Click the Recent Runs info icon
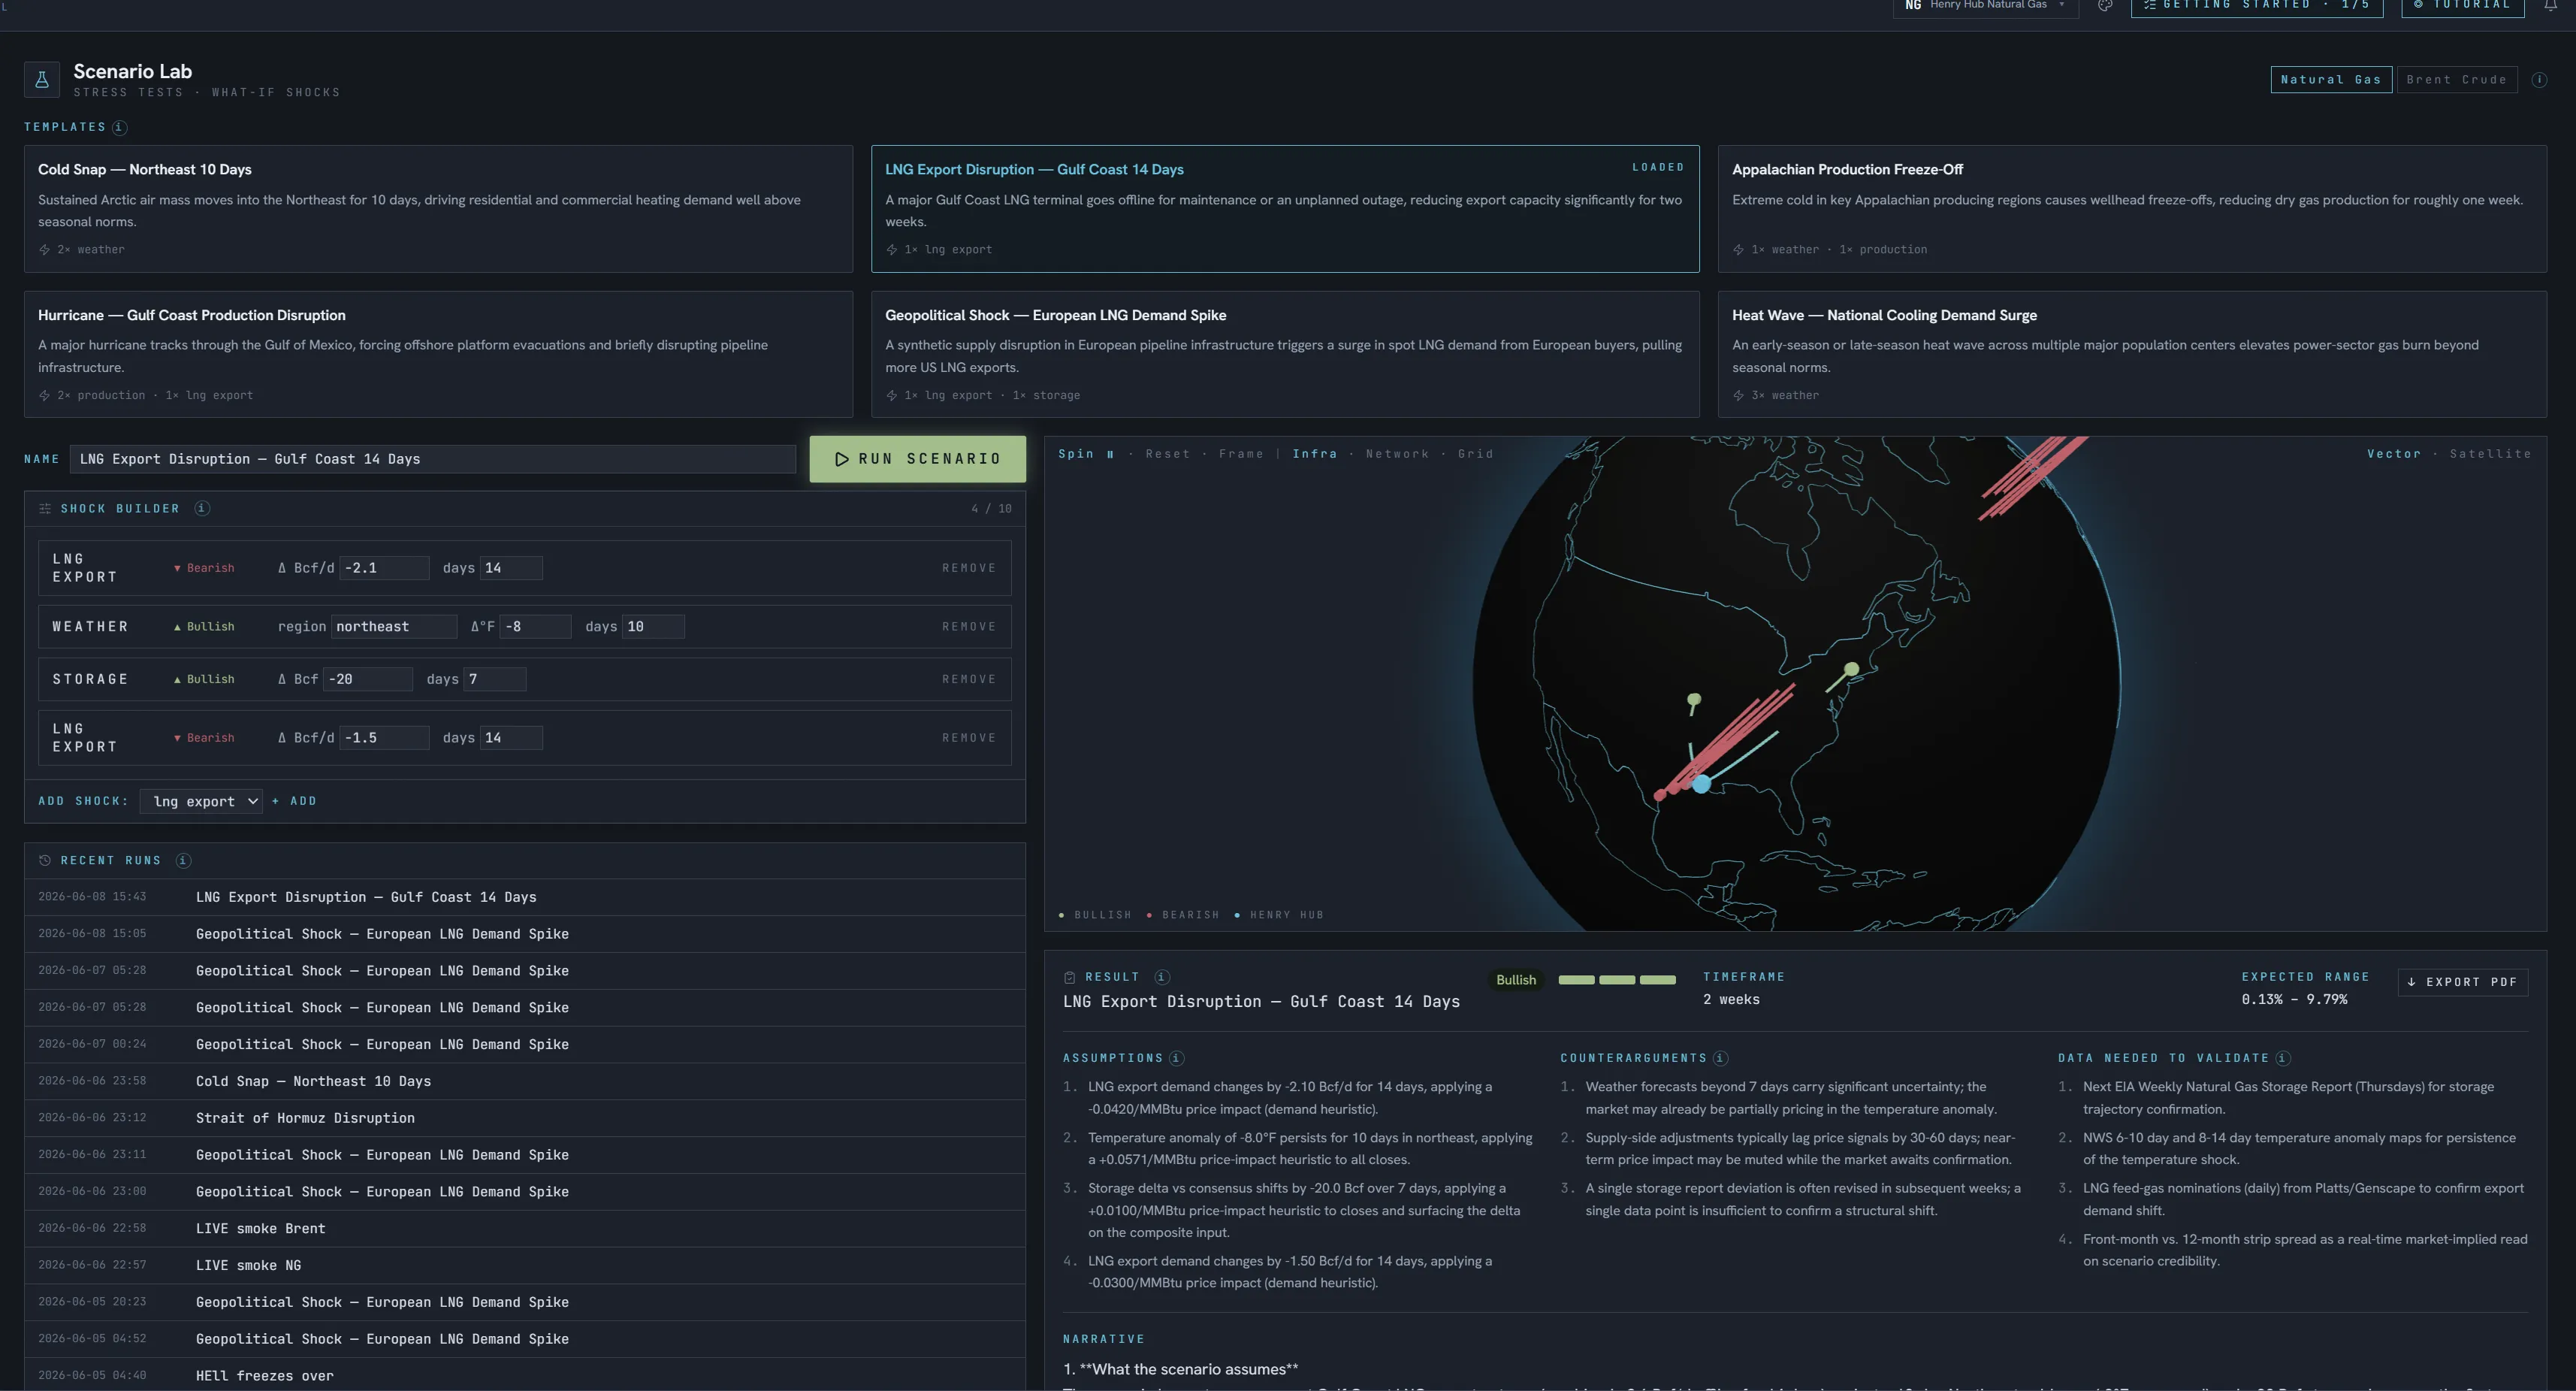Screen dimensions: 2576x1391 (x=183, y=860)
